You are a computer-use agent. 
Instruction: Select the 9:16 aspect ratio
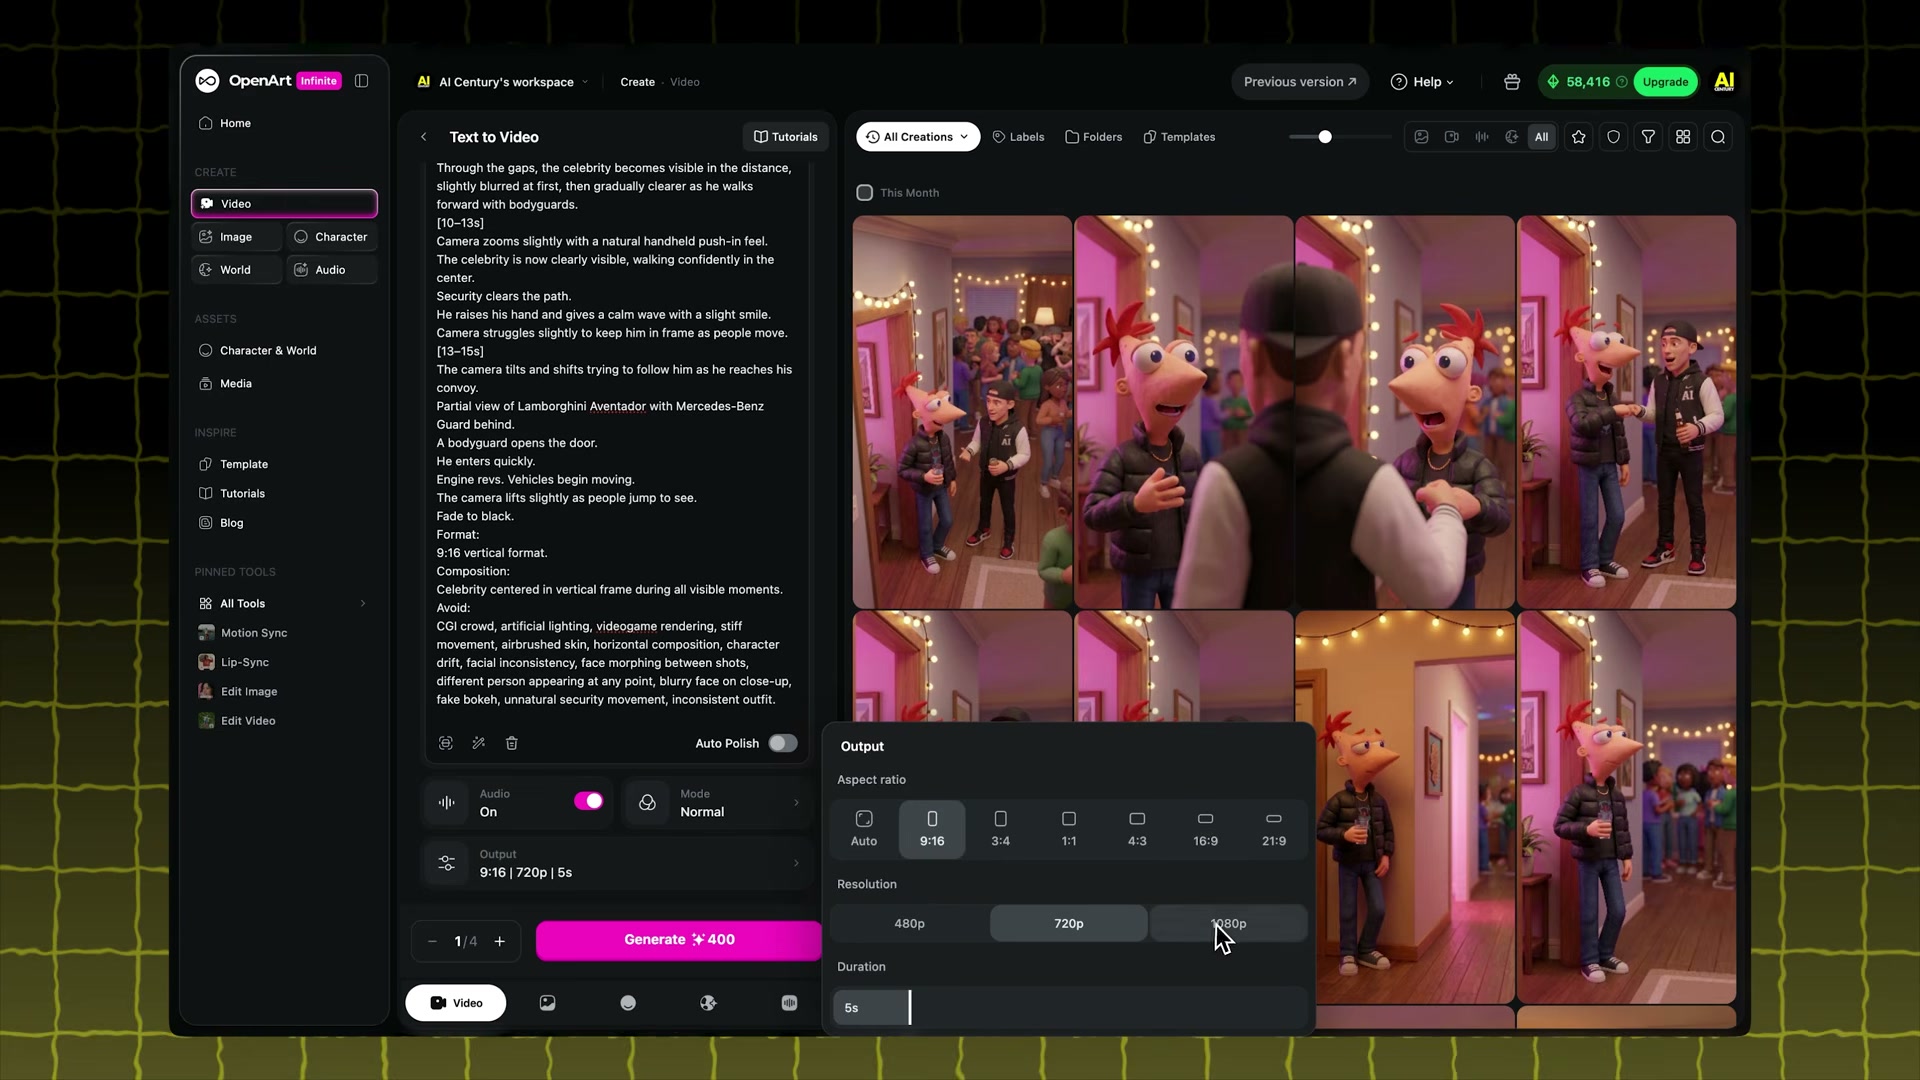click(932, 829)
